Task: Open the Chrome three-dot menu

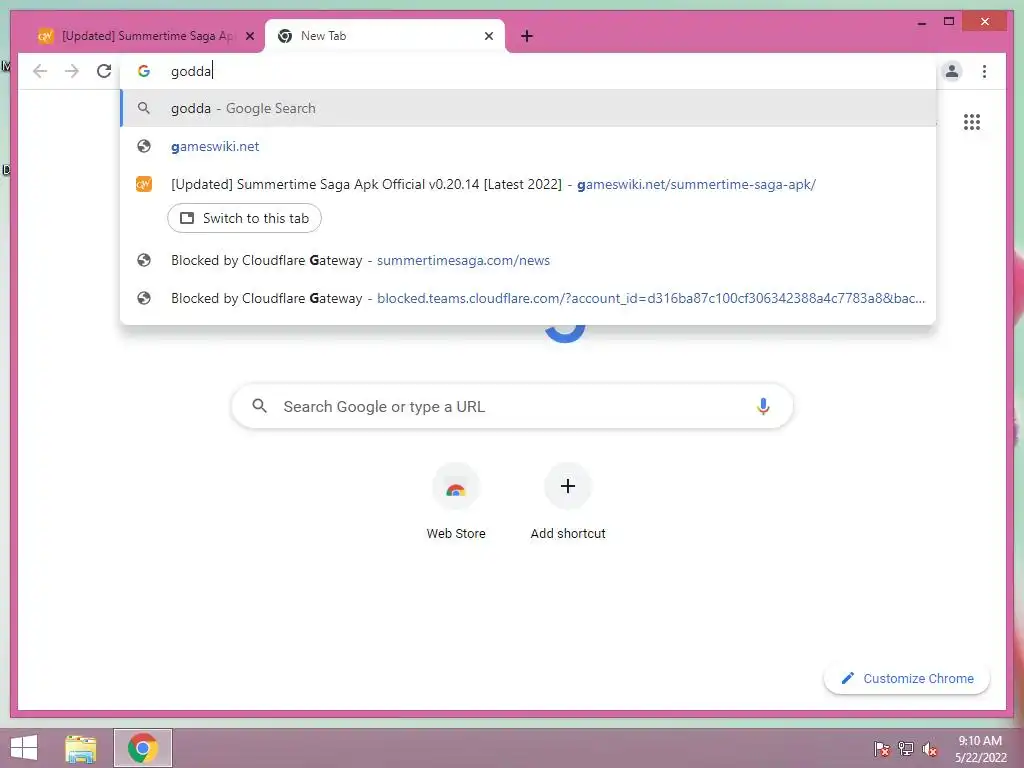Action: coord(984,71)
